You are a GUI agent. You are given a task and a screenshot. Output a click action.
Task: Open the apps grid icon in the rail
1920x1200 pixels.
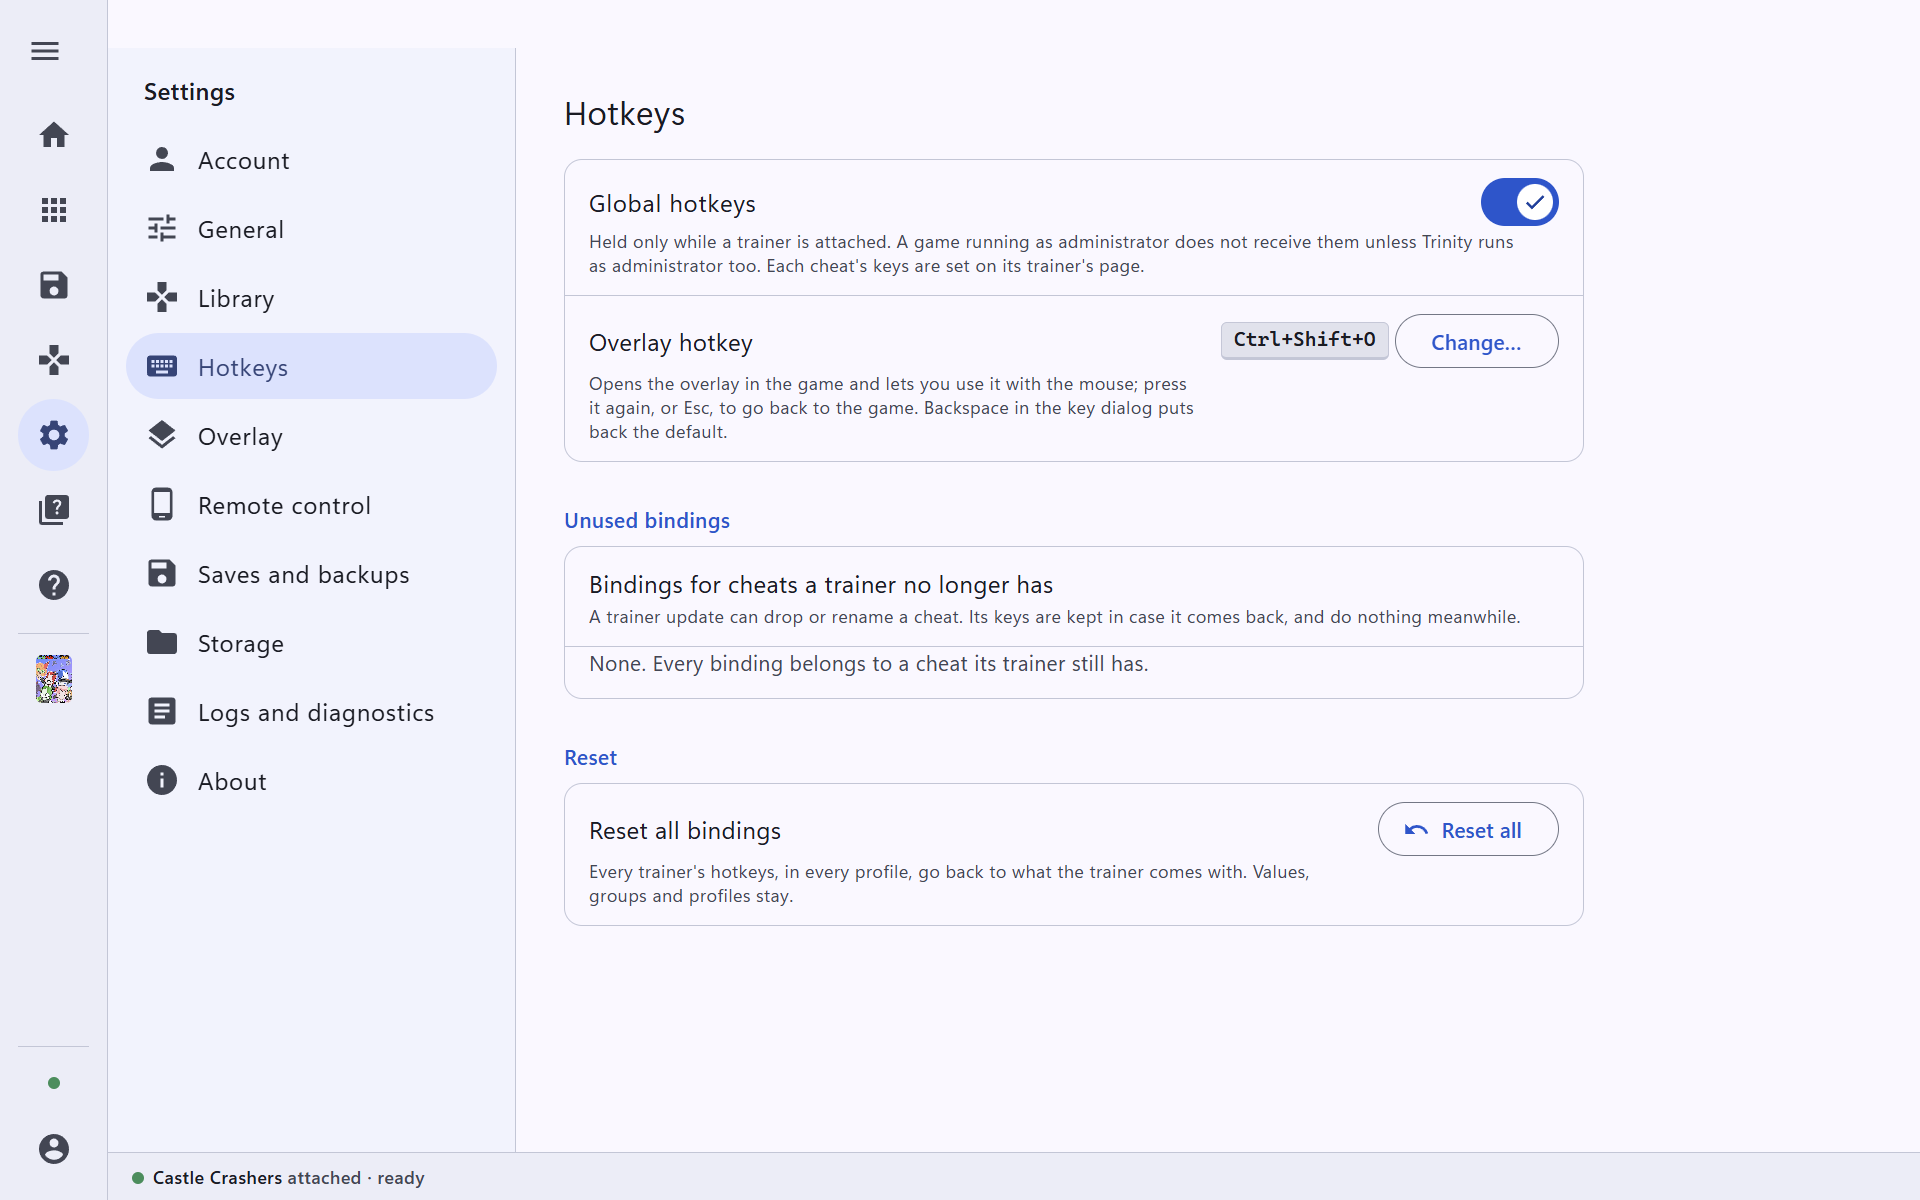tap(54, 210)
